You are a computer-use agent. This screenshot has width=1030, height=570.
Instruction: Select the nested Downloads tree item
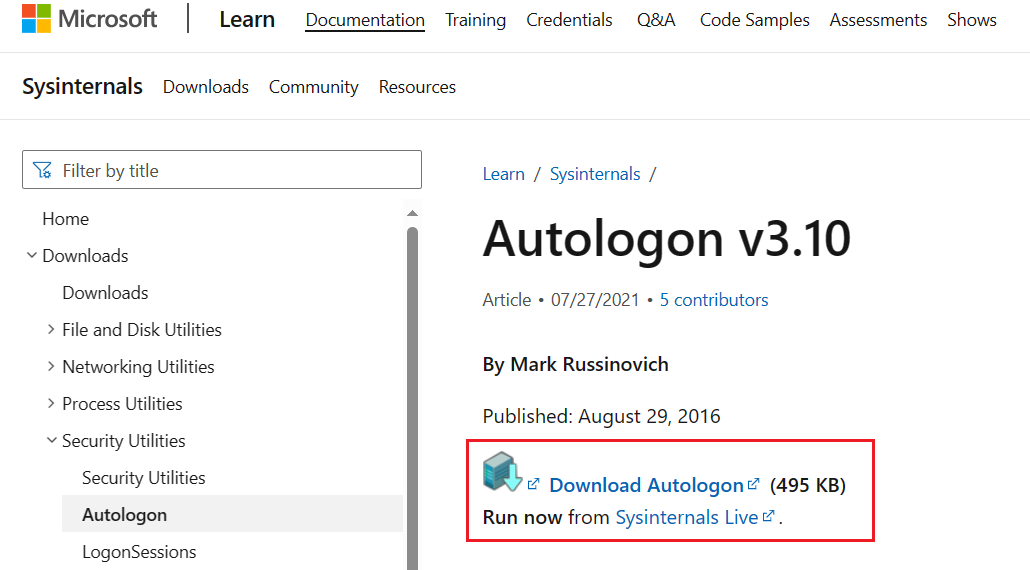pos(105,293)
